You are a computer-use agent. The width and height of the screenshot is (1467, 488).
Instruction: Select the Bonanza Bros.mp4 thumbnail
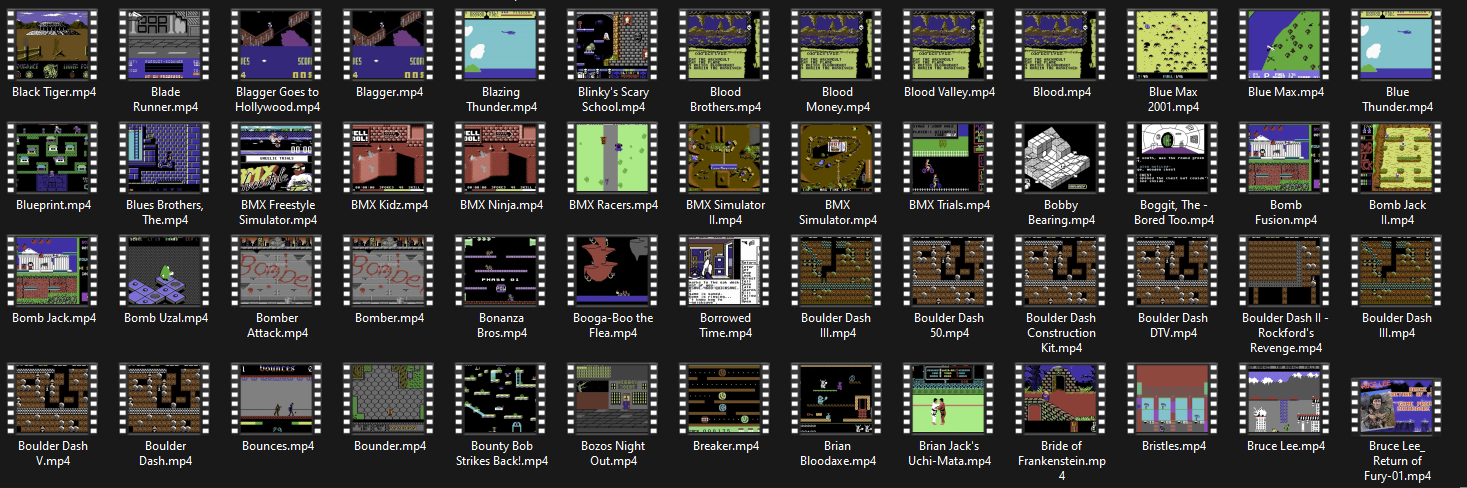[x=502, y=270]
